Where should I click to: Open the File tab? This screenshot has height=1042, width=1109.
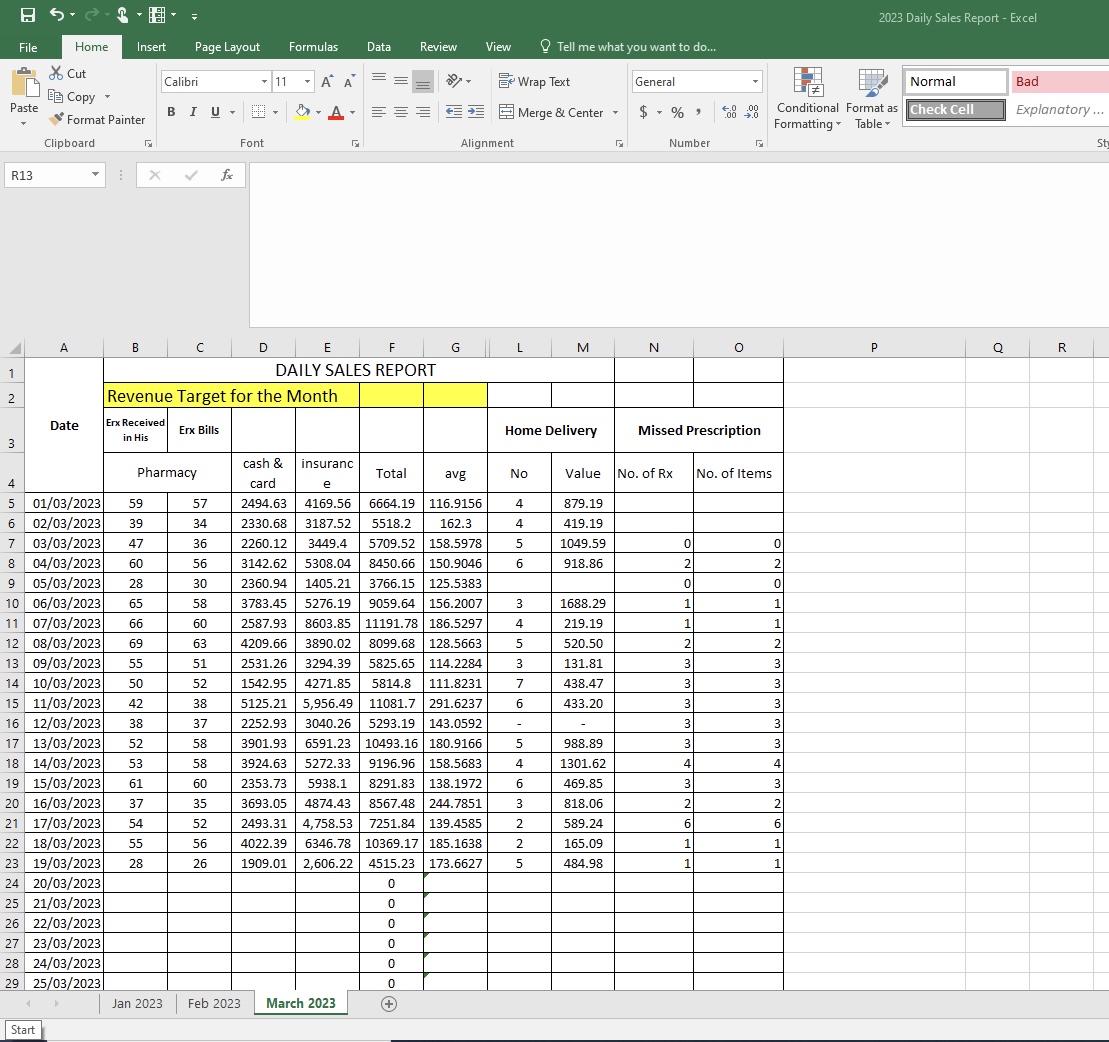point(28,47)
